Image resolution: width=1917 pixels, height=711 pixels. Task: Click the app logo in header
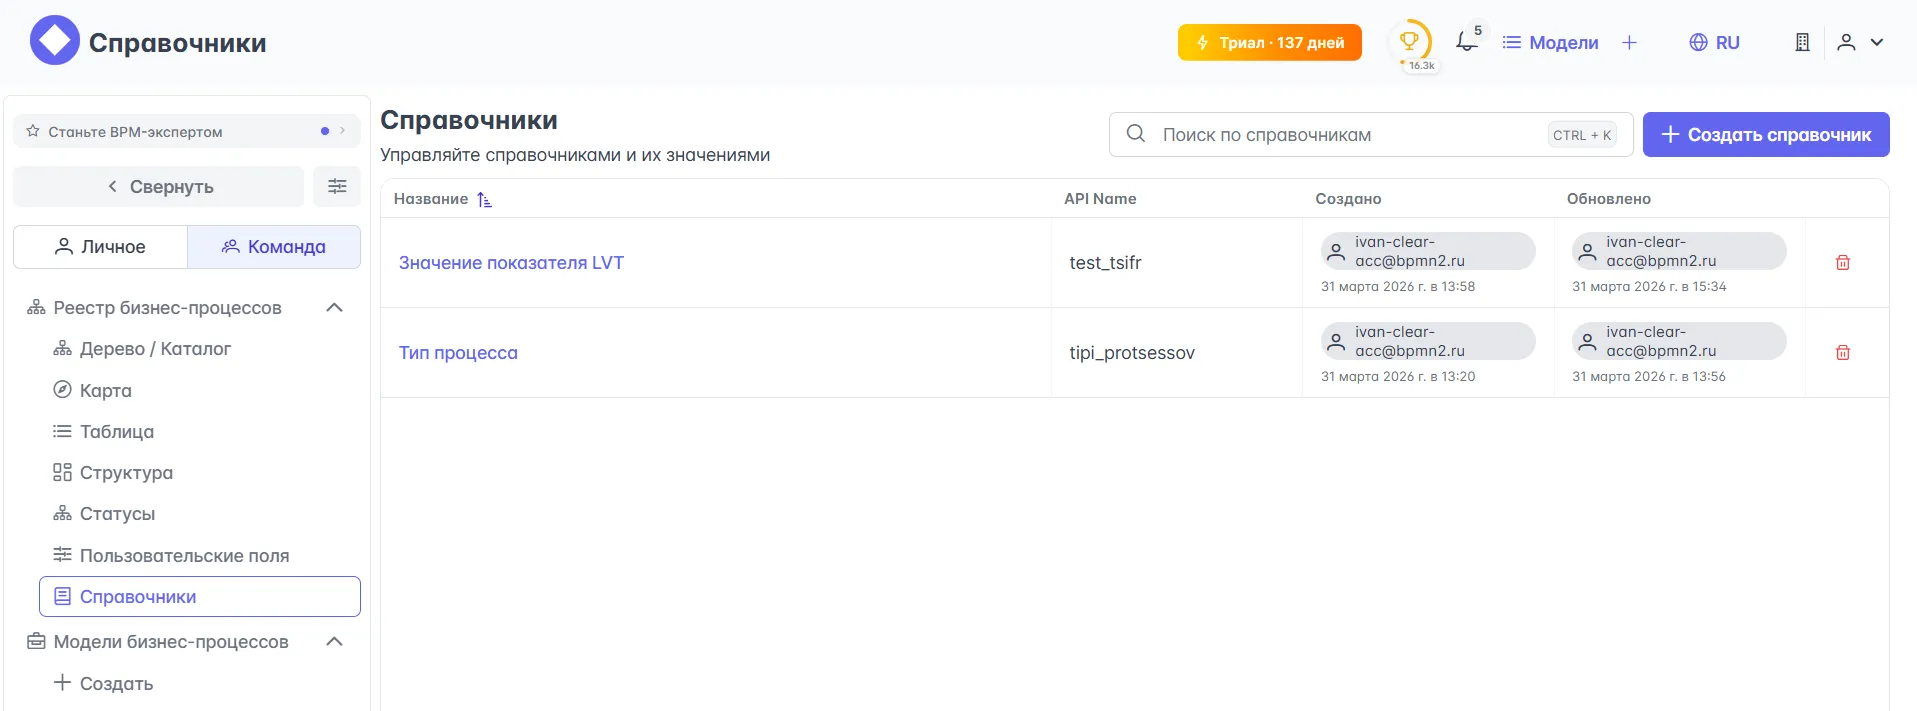point(54,41)
